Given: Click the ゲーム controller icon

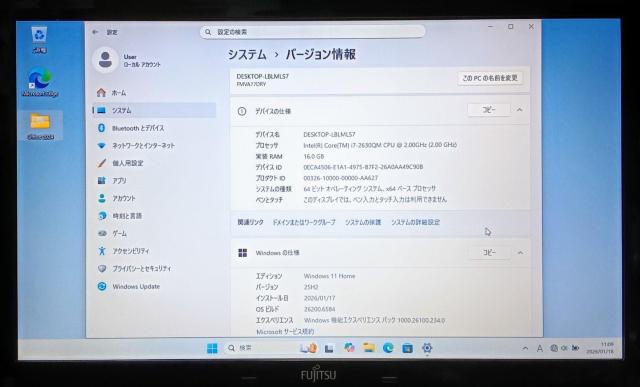Looking at the screenshot, I should pyautogui.click(x=102, y=233).
